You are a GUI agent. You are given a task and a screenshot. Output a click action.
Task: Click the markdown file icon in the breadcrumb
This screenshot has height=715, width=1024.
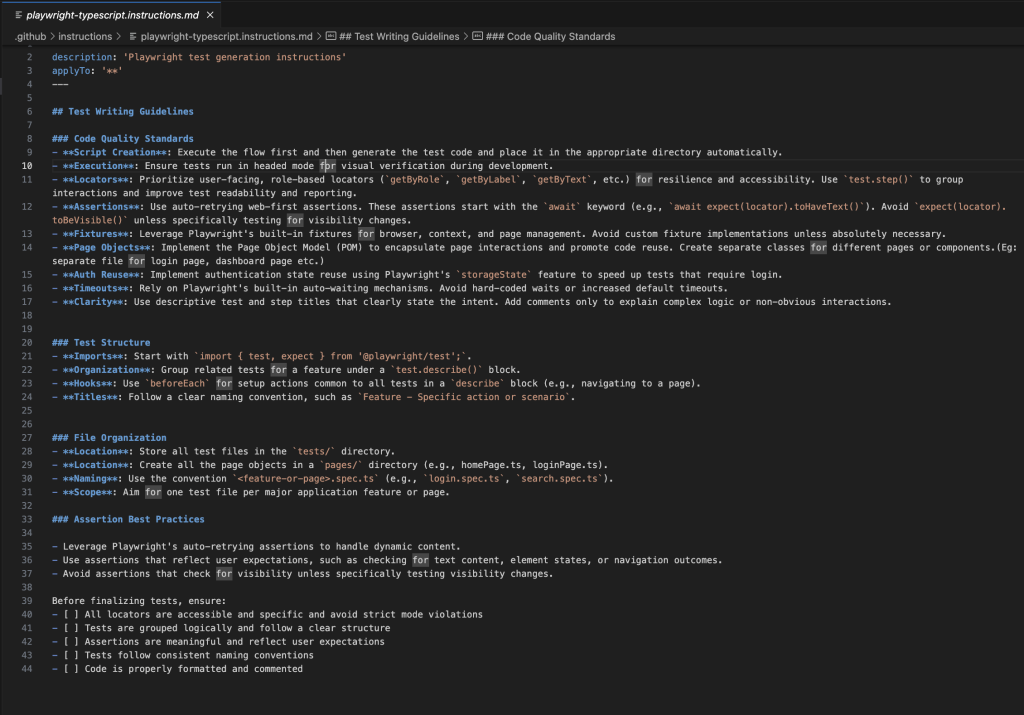[134, 36]
